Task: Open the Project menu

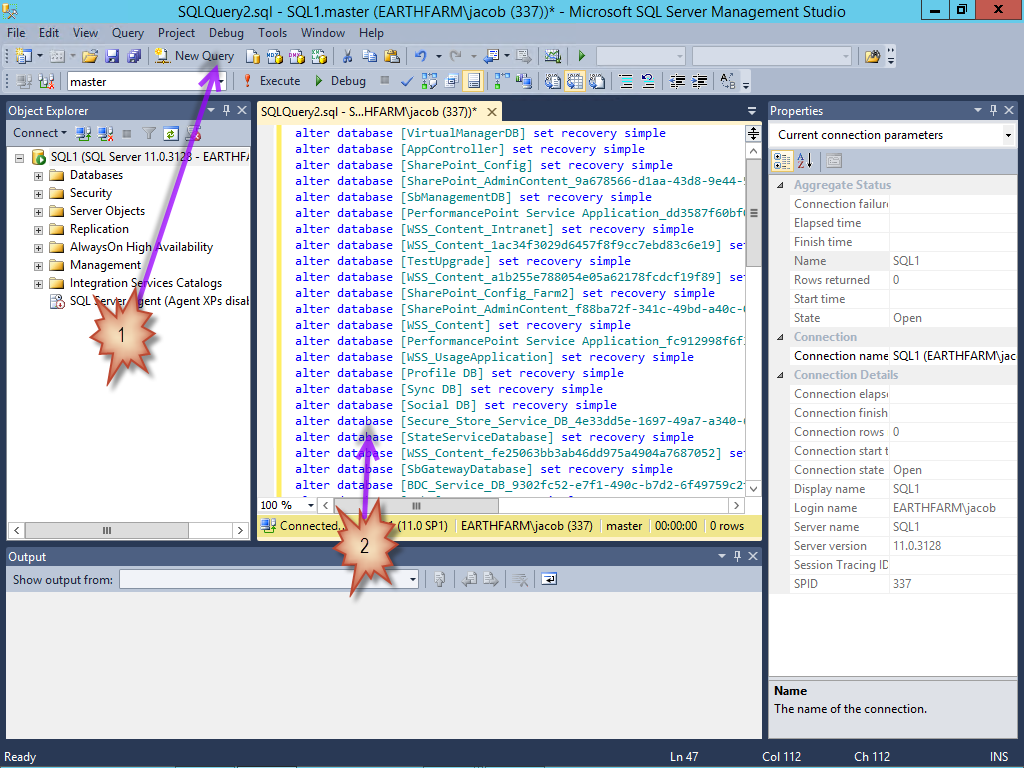Action: pos(176,33)
